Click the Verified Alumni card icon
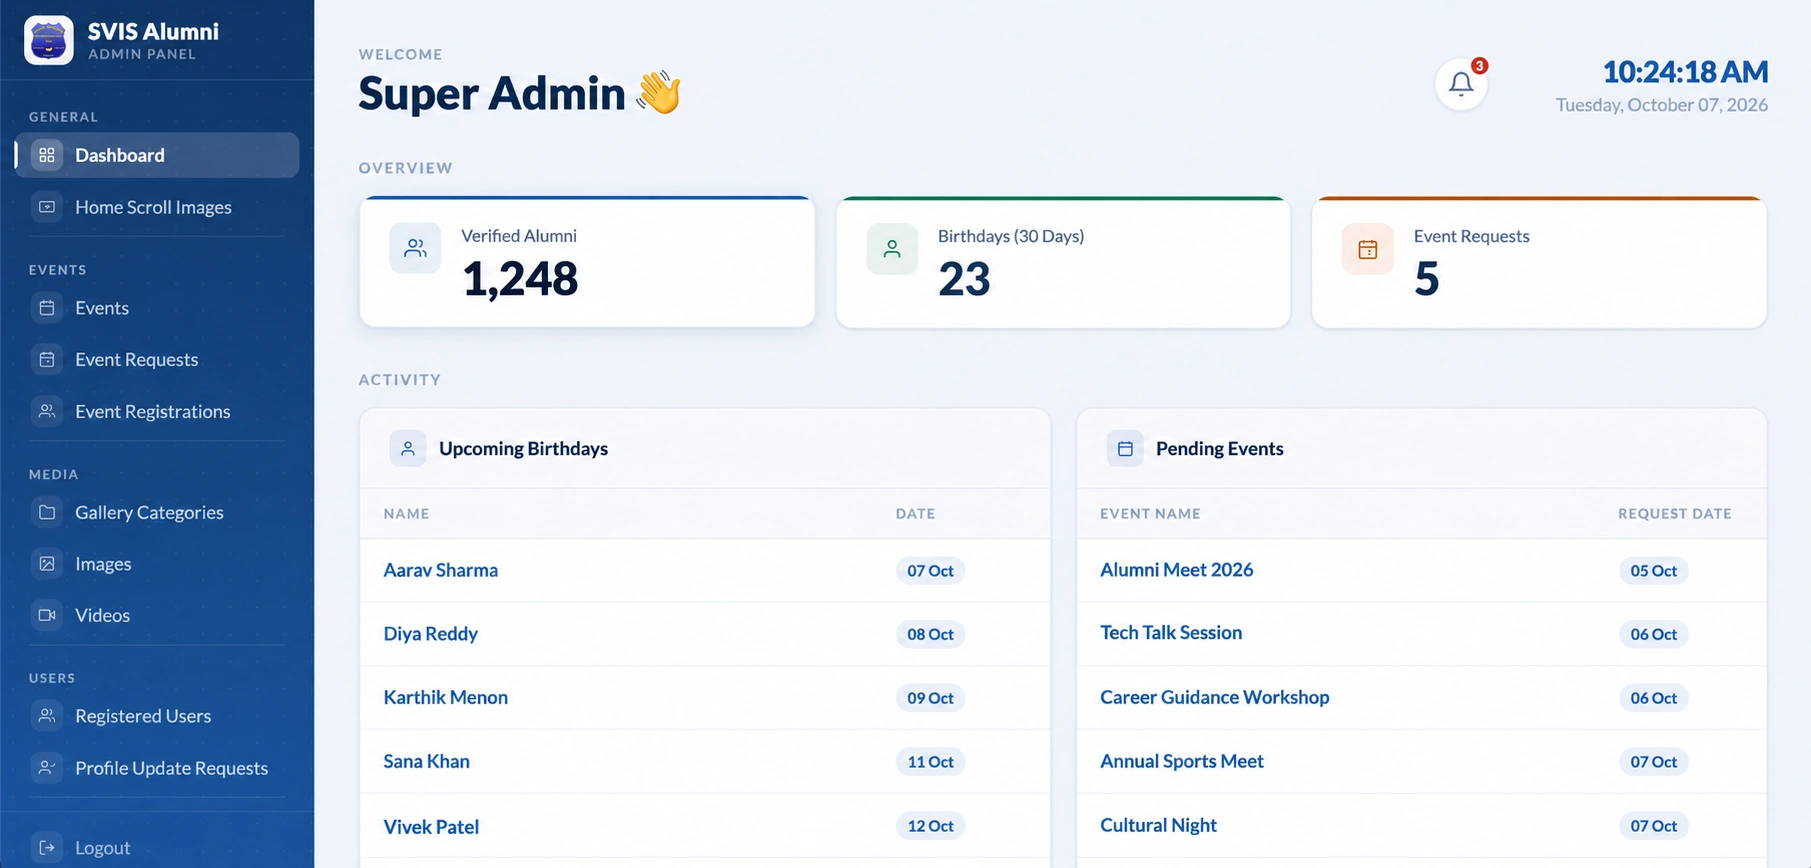 [415, 249]
